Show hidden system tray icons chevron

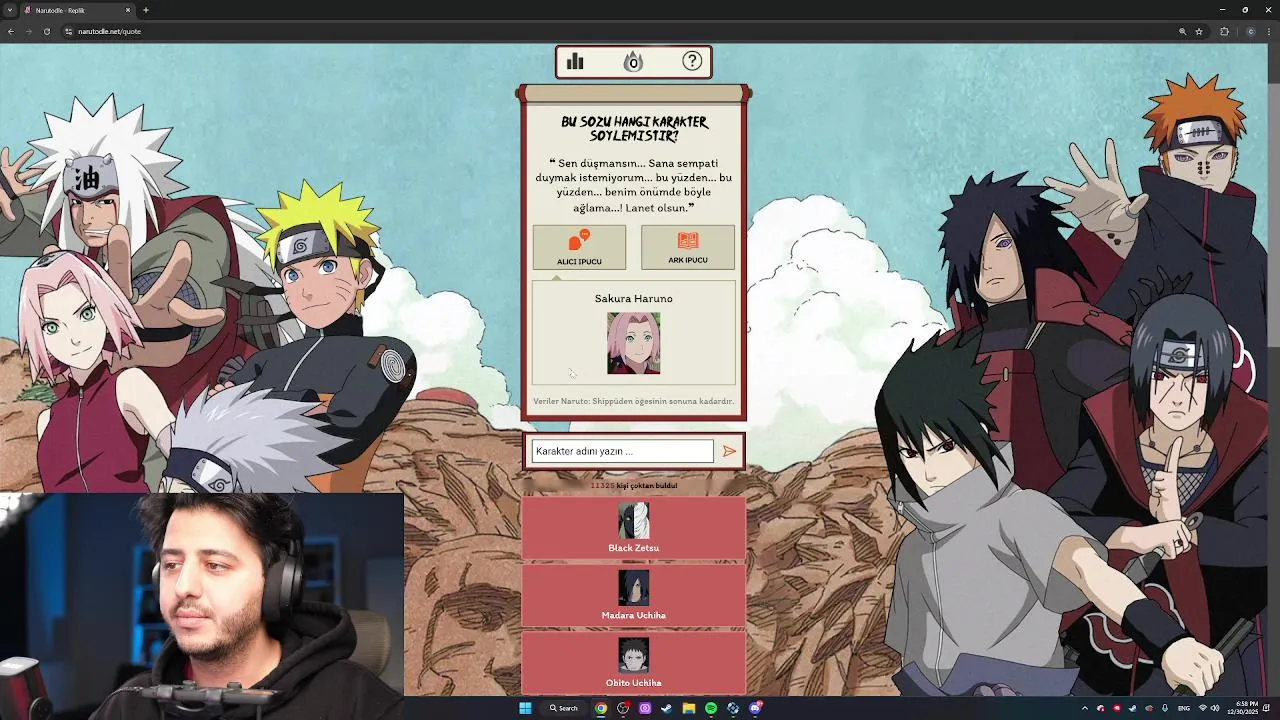coord(1085,708)
